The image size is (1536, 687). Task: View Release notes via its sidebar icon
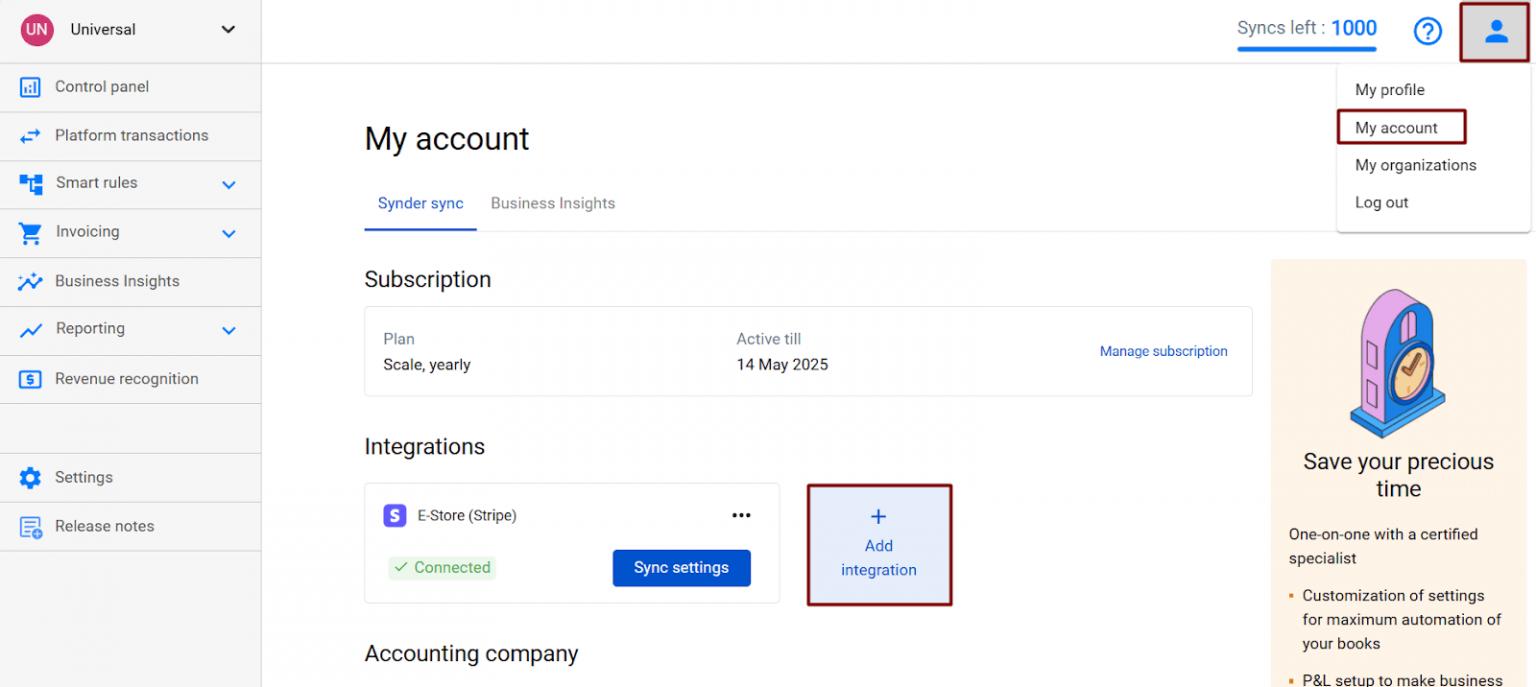pyautogui.click(x=33, y=526)
